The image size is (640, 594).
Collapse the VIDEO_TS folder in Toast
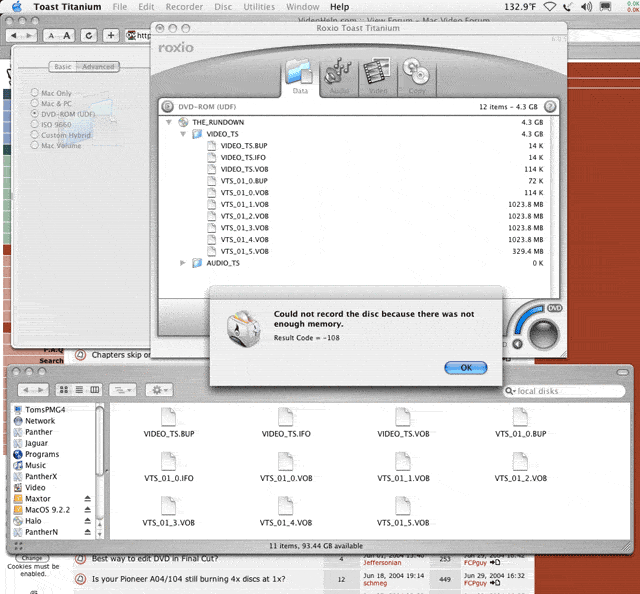click(x=183, y=134)
